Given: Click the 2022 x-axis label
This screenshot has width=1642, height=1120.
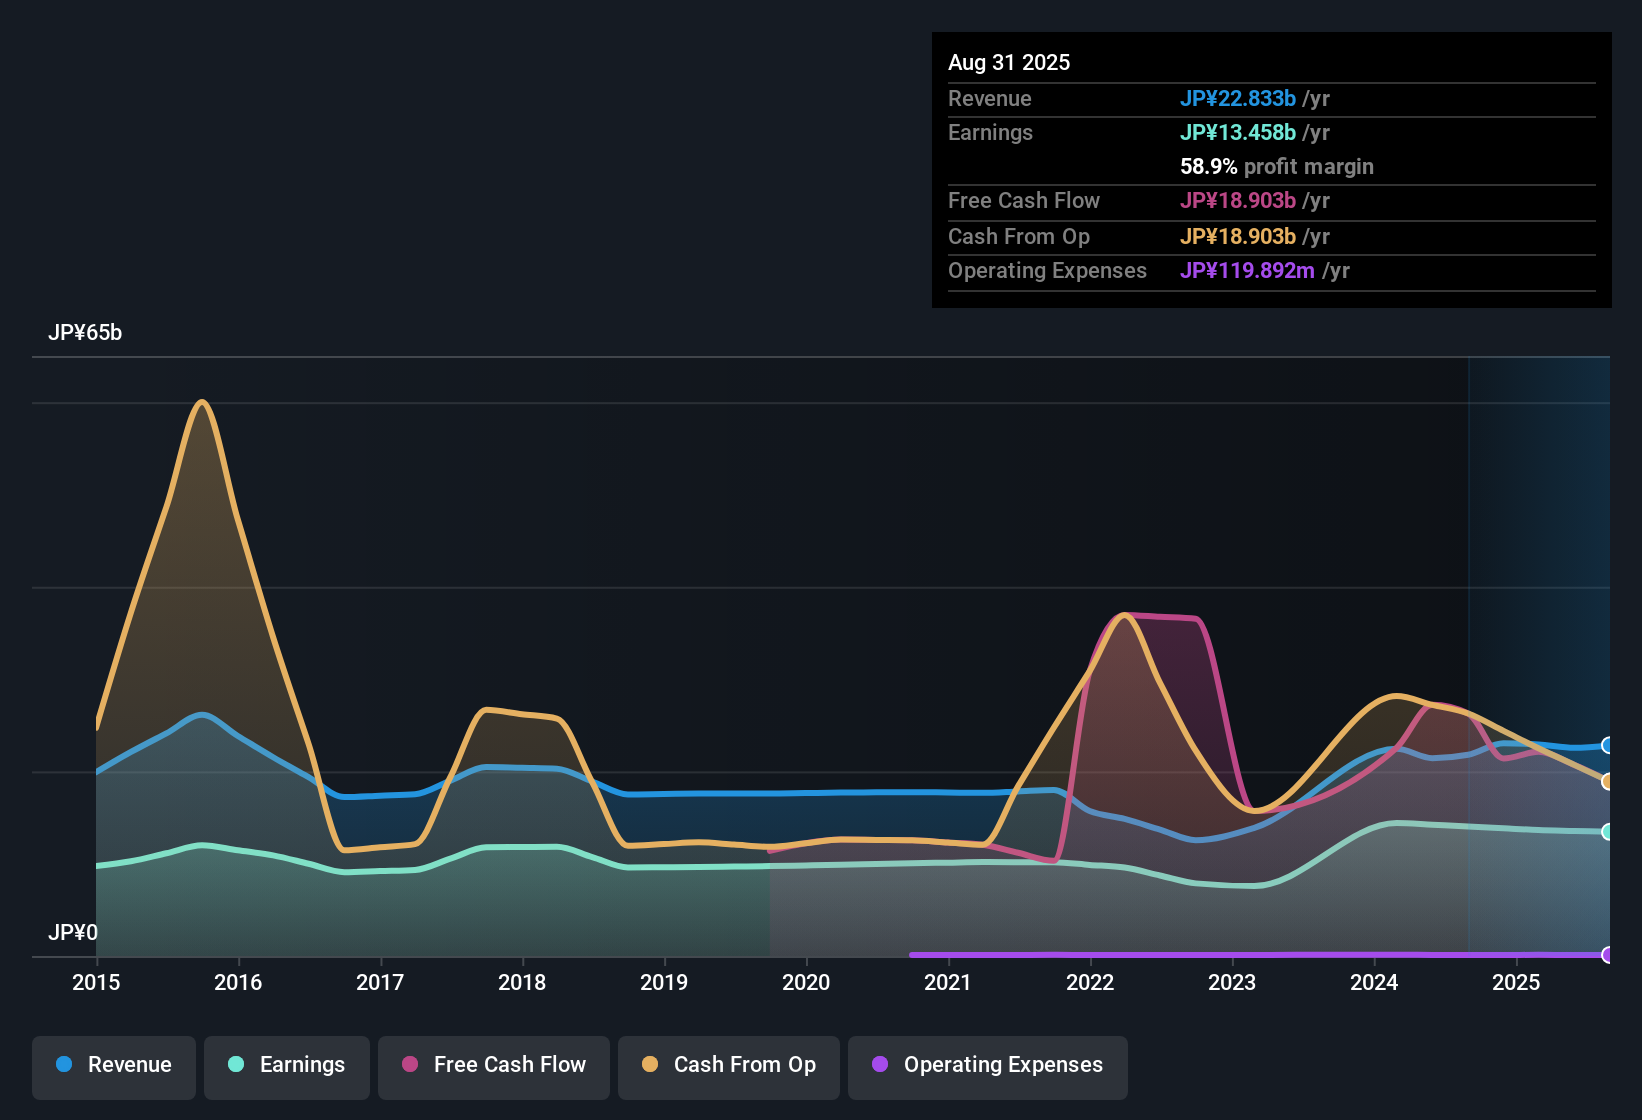Looking at the screenshot, I should pyautogui.click(x=1090, y=983).
